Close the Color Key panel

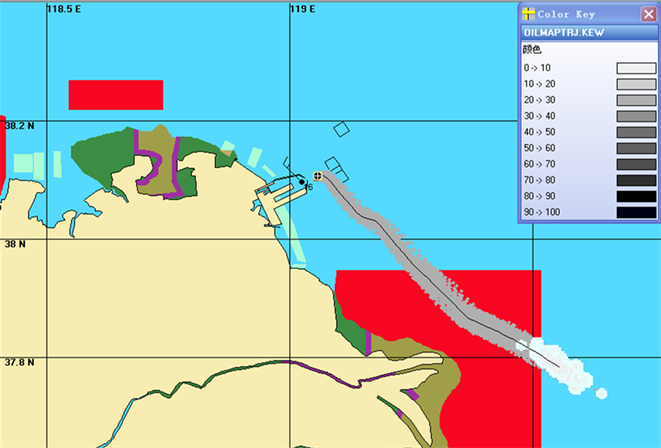(648, 14)
